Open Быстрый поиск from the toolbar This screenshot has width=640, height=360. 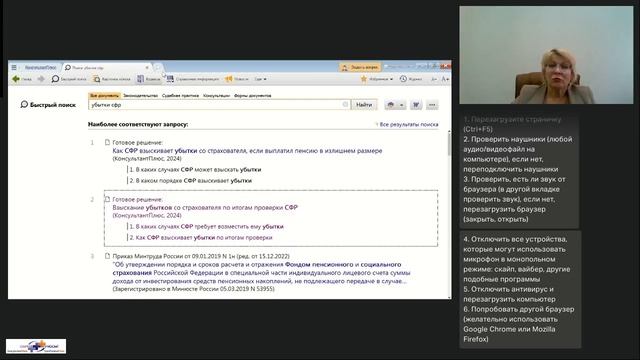69,79
